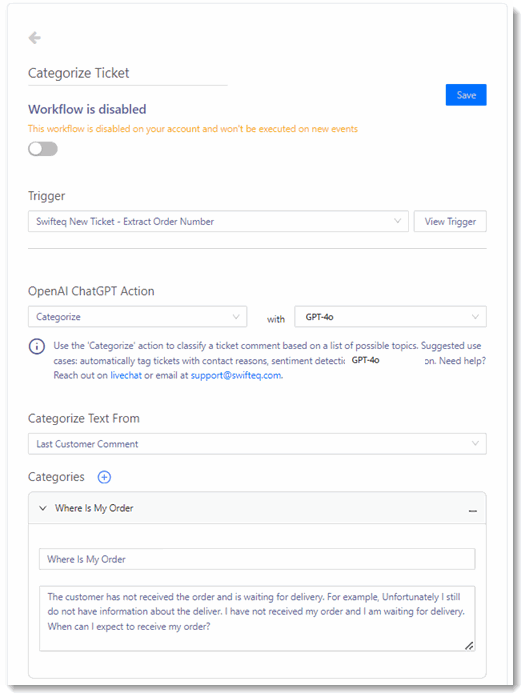Enable the disabled workflow toggle

43,149
